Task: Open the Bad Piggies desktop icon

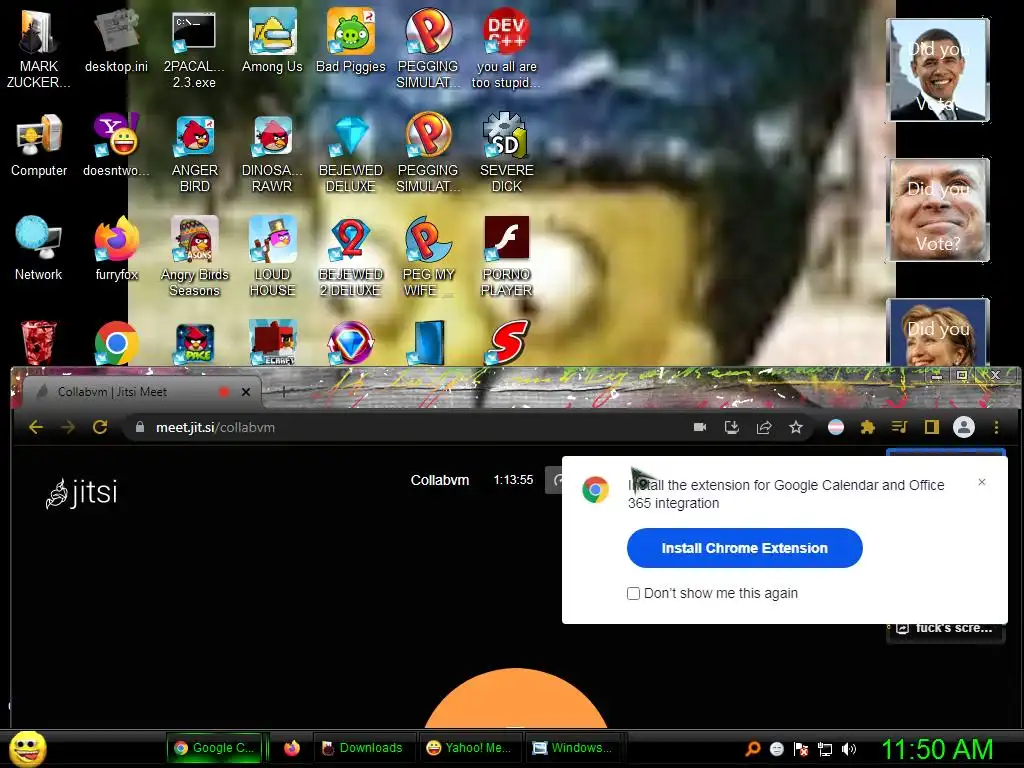Action: click(351, 41)
